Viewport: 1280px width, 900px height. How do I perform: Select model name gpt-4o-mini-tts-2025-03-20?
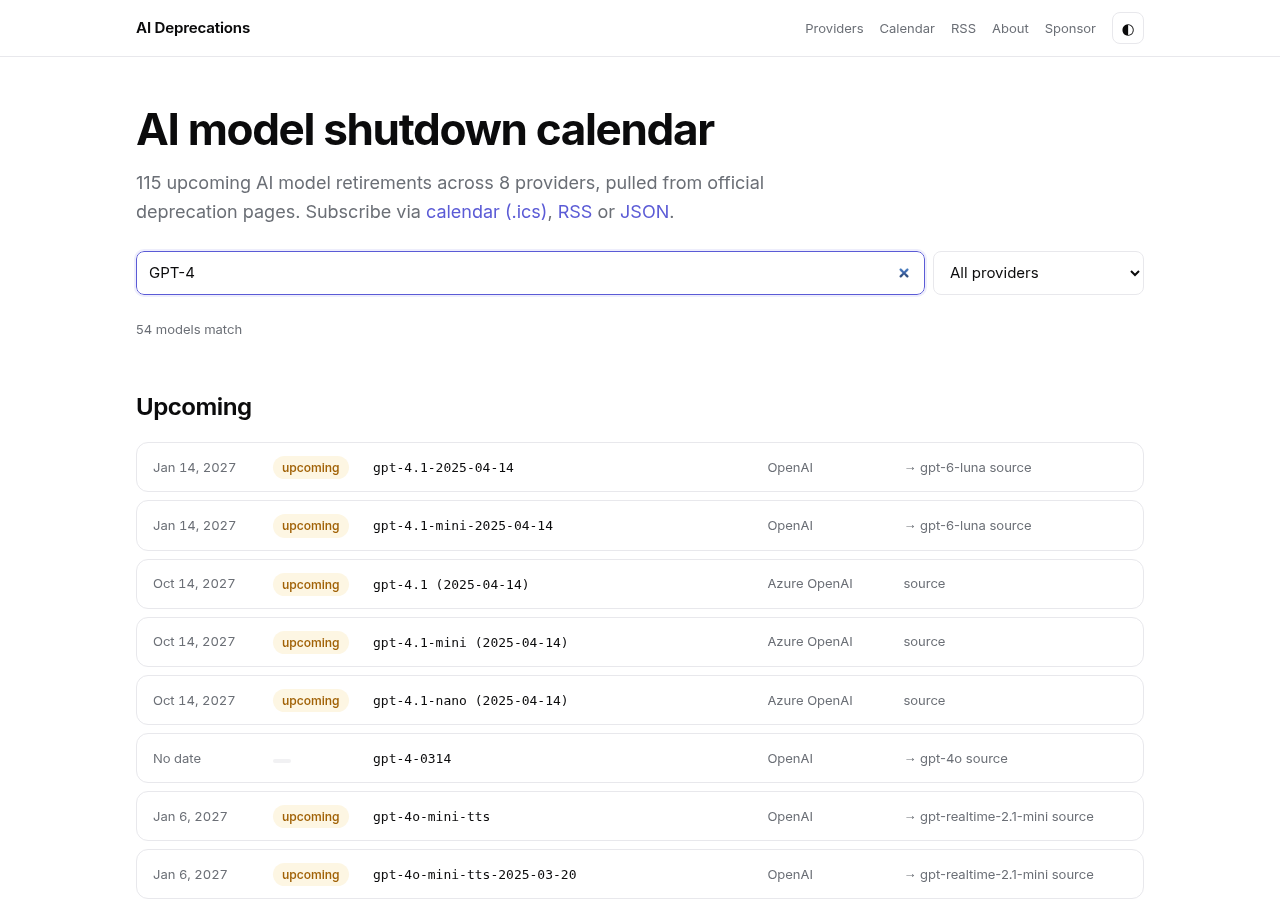474,874
